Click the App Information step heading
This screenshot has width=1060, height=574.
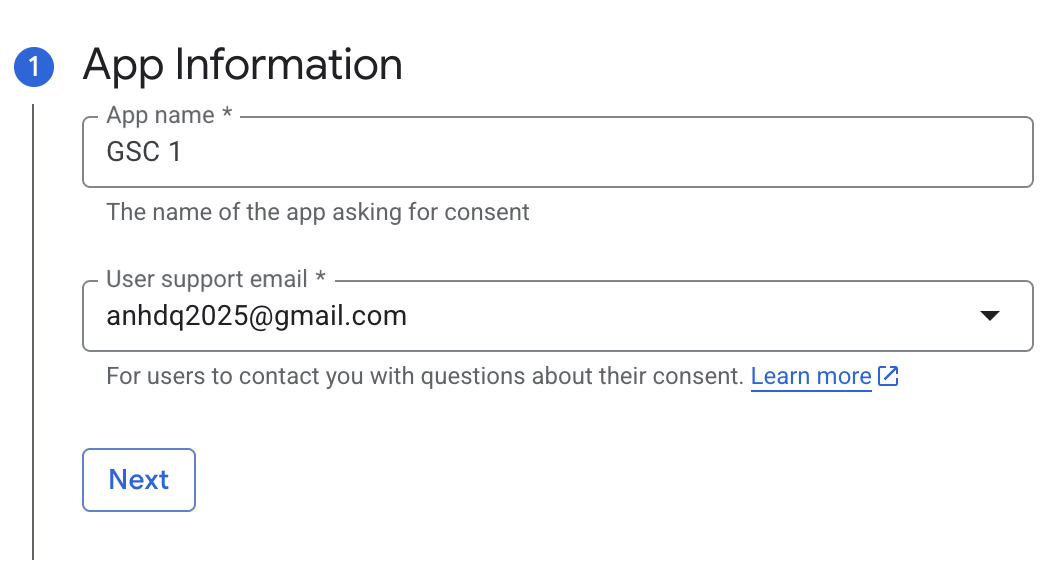coord(243,65)
